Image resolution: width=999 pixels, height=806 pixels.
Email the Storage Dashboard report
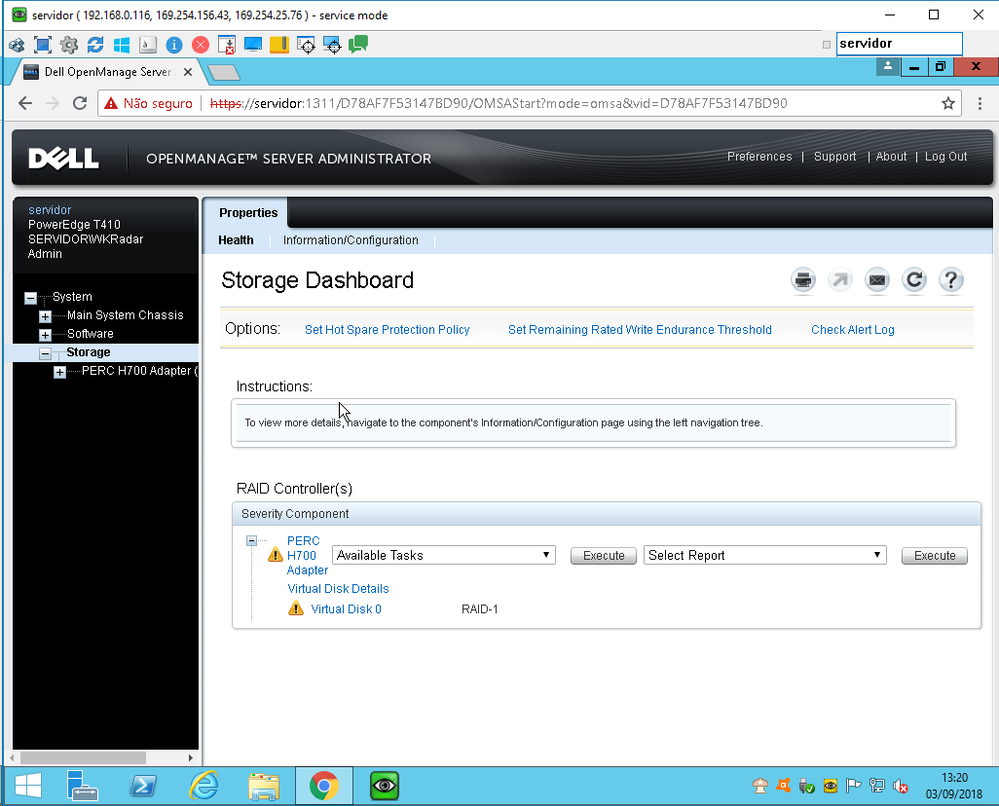(x=877, y=280)
